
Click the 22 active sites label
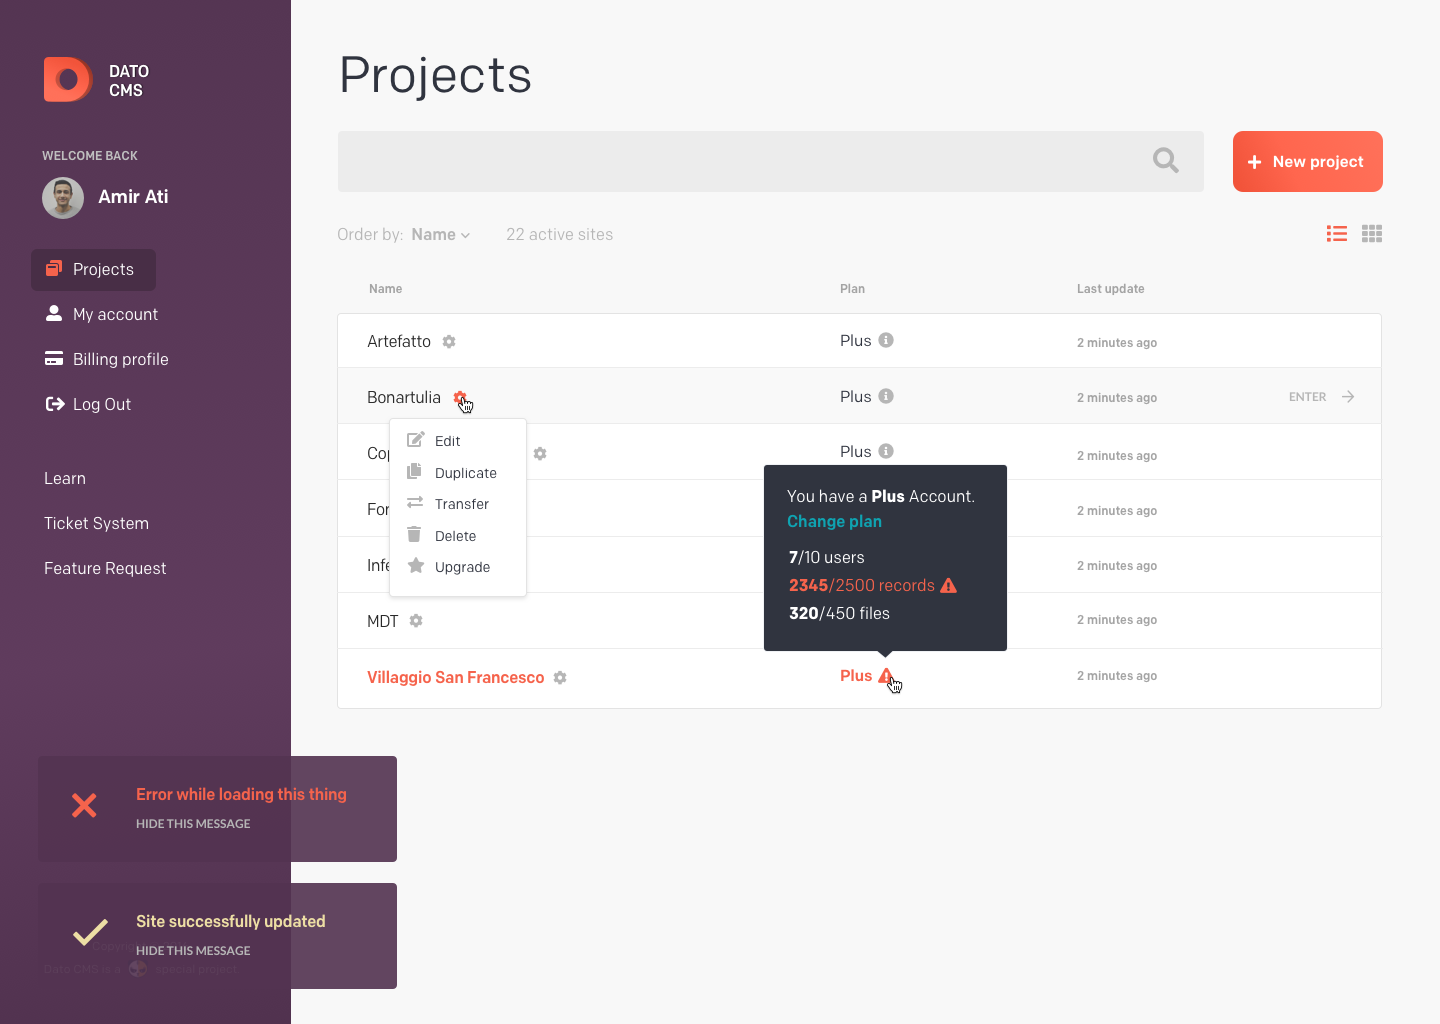(x=559, y=234)
